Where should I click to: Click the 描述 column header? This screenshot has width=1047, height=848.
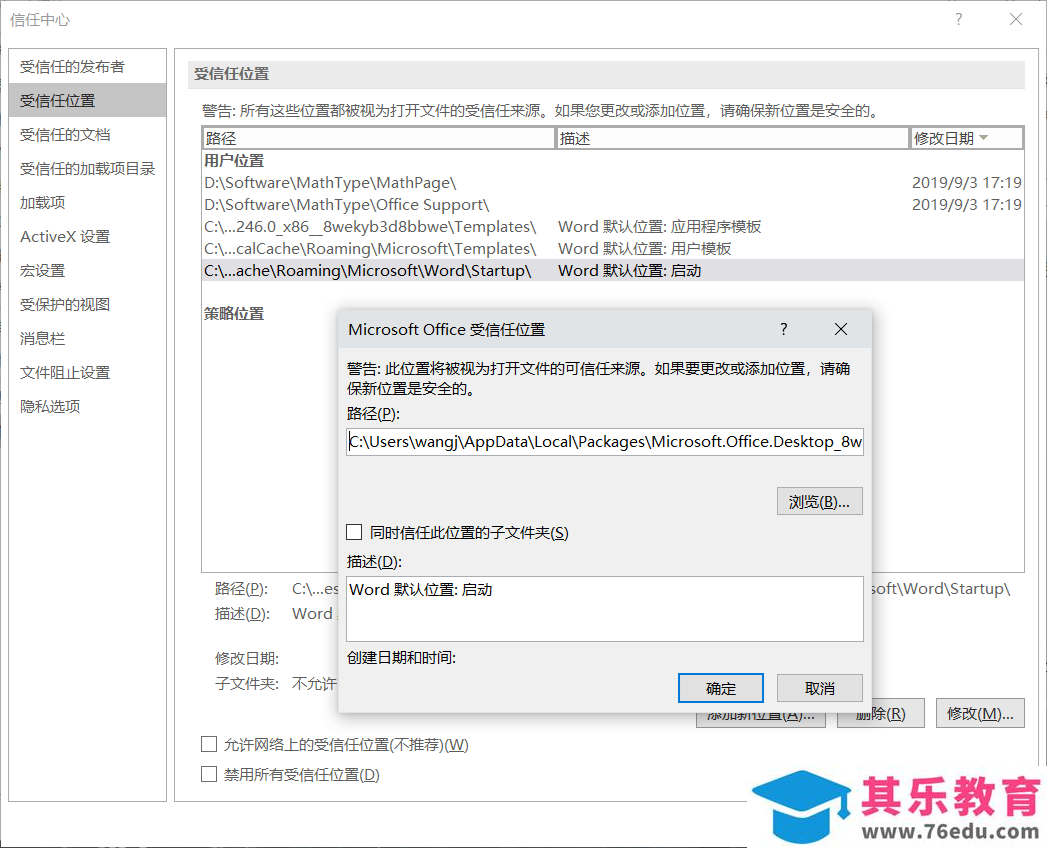[x=732, y=138]
